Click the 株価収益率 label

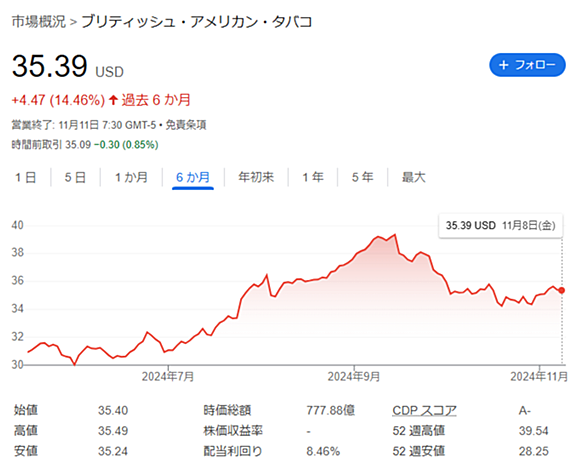click(x=233, y=430)
